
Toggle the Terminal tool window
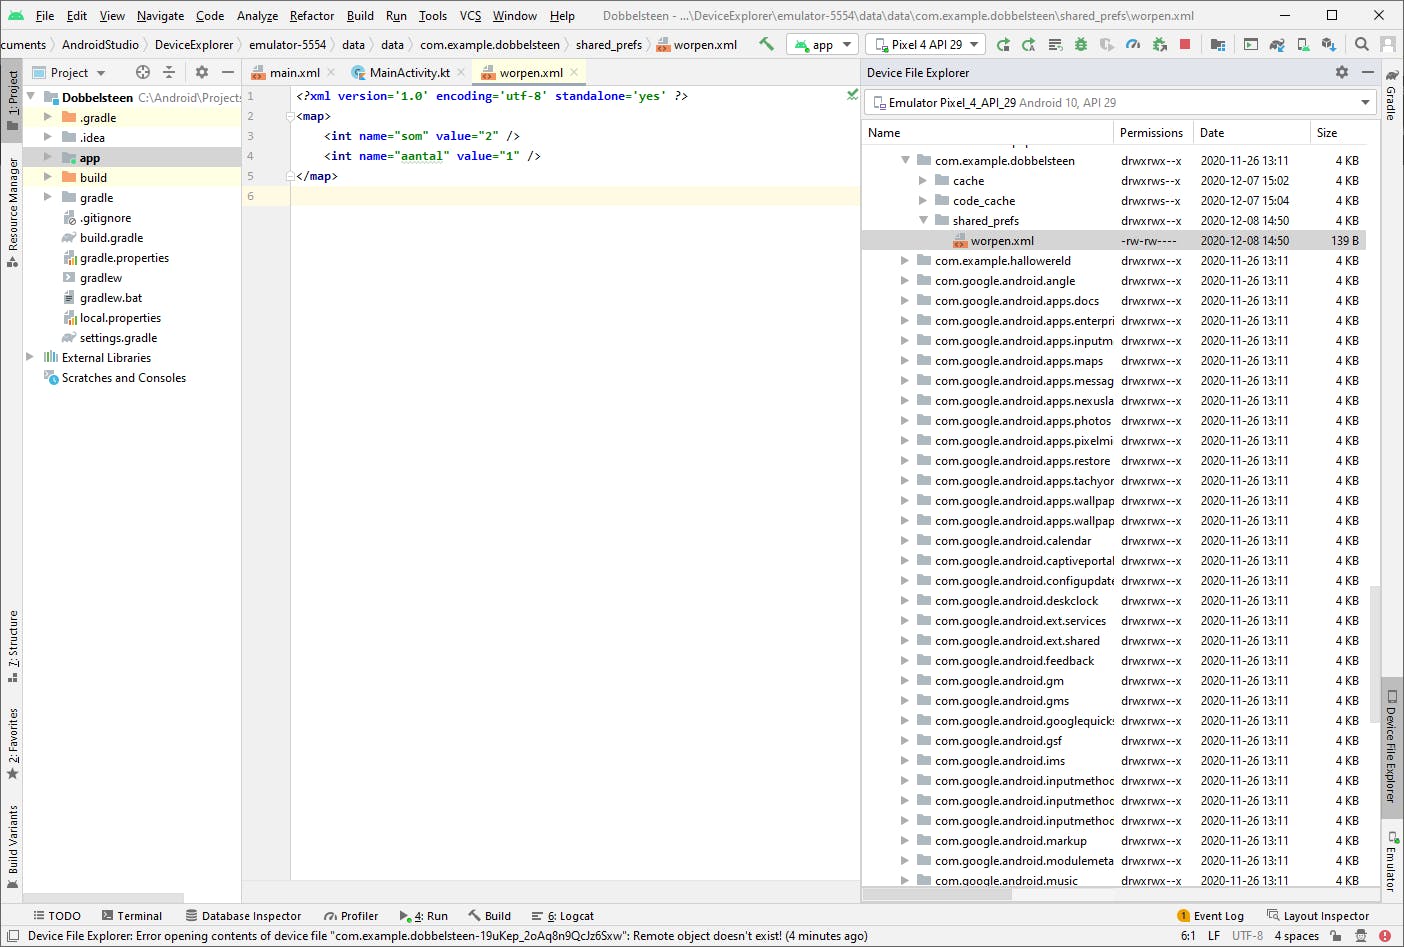131,916
